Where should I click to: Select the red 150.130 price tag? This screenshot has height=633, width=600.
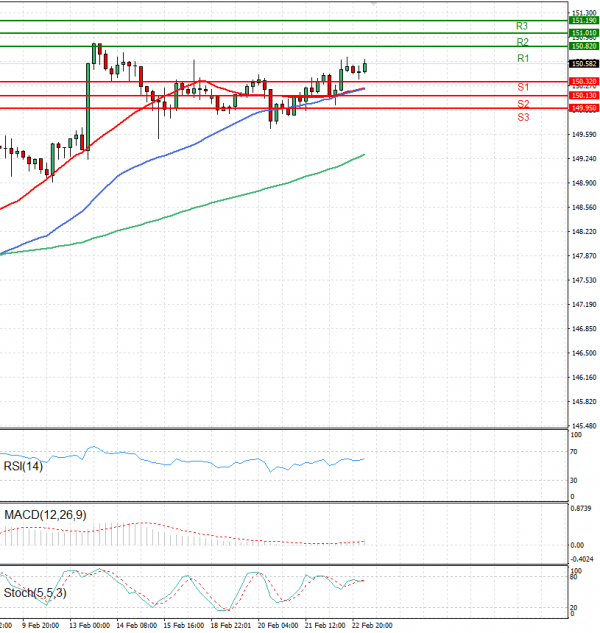click(584, 96)
